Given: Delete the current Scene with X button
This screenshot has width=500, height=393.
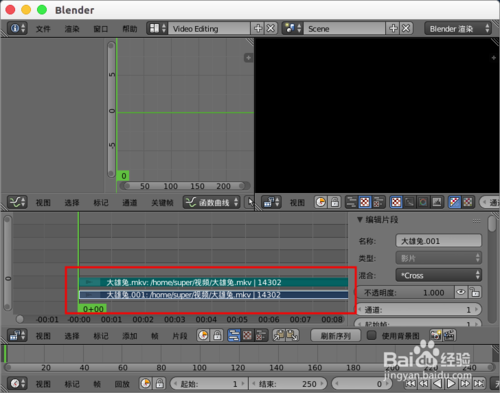Looking at the screenshot, I should click(x=406, y=28).
